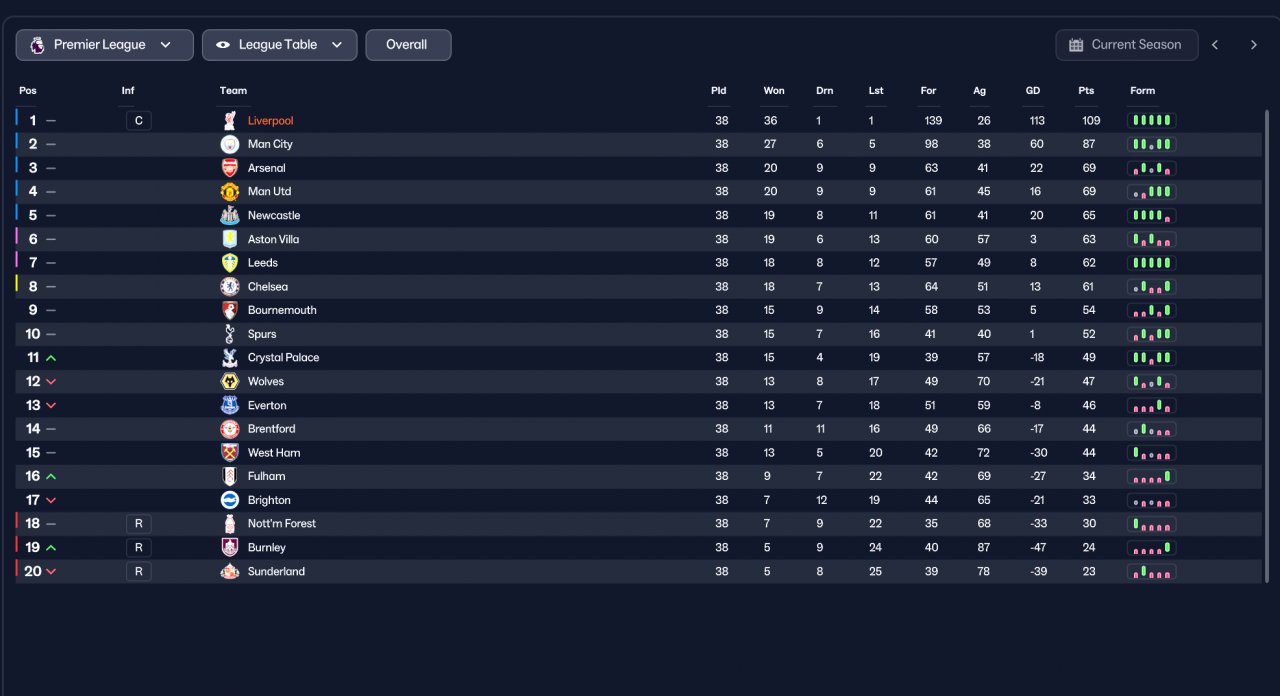Open the Premier League competition dropdown

[x=104, y=45]
